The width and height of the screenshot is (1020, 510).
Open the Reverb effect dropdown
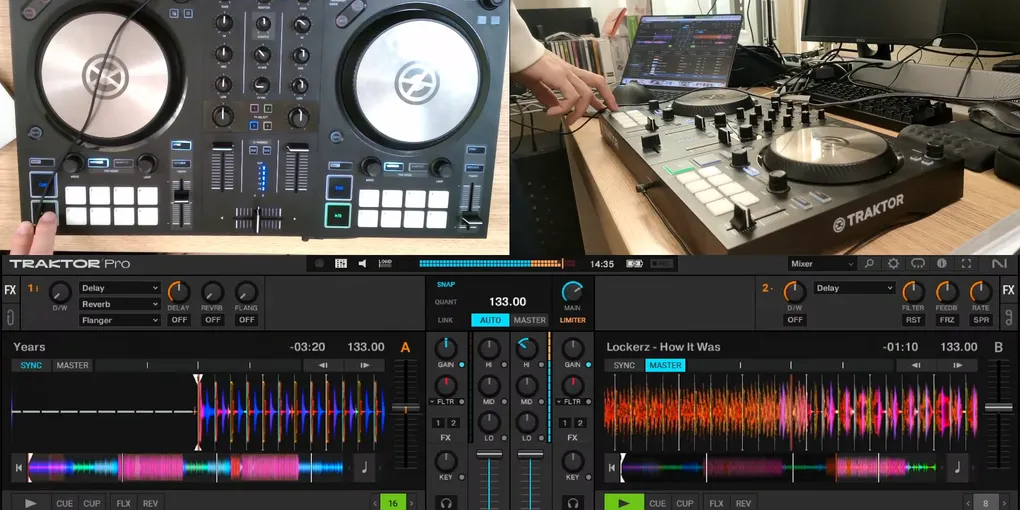[x=120, y=304]
